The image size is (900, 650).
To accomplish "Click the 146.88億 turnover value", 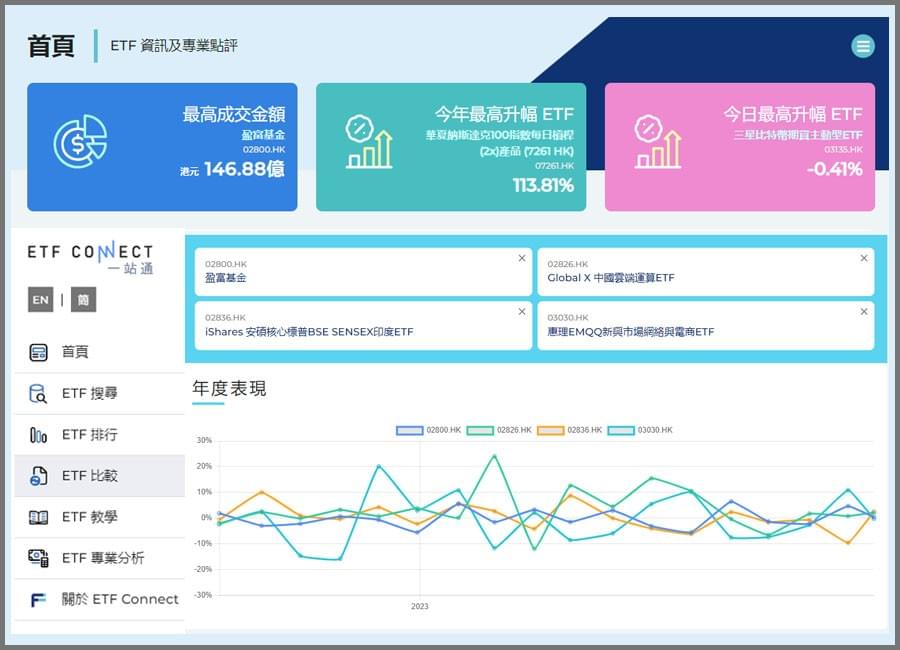I will pos(245,169).
